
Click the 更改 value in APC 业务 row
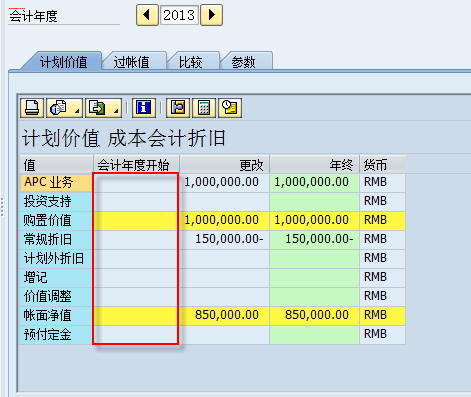225,182
